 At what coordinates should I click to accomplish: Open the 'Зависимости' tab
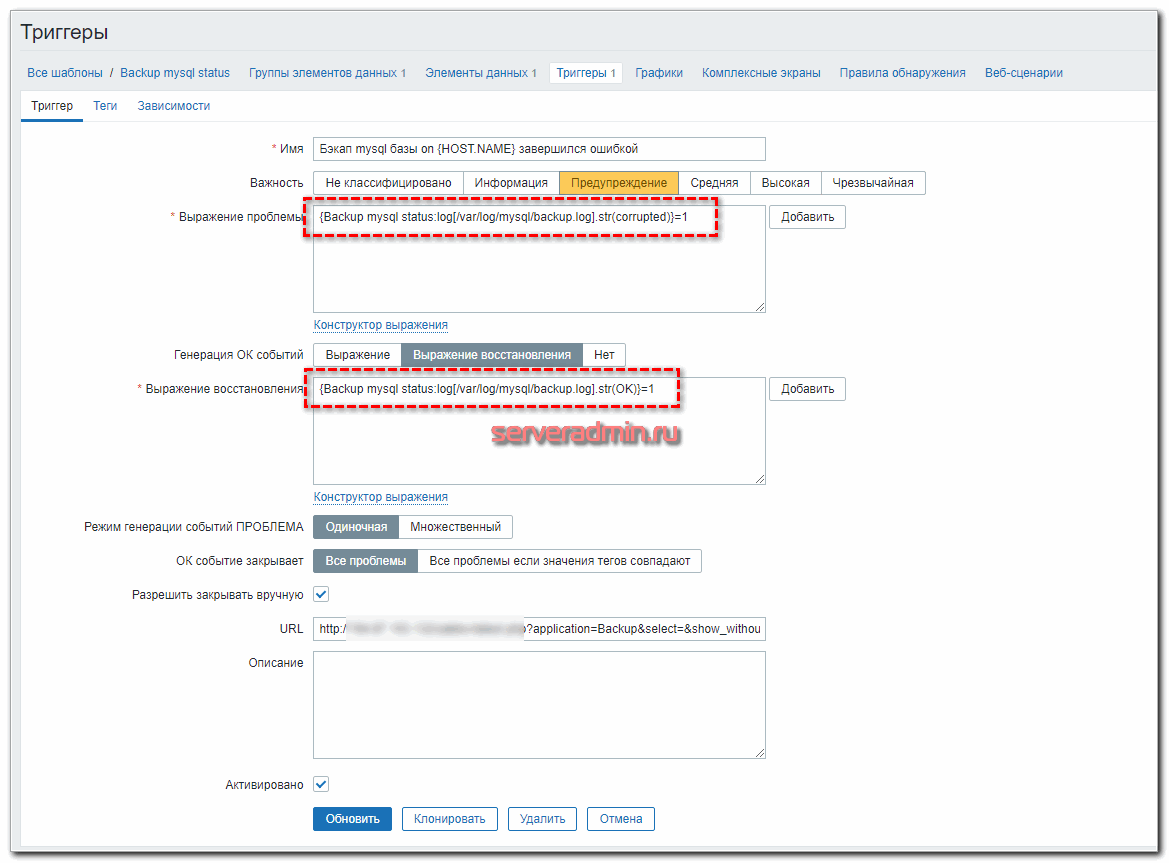point(173,106)
